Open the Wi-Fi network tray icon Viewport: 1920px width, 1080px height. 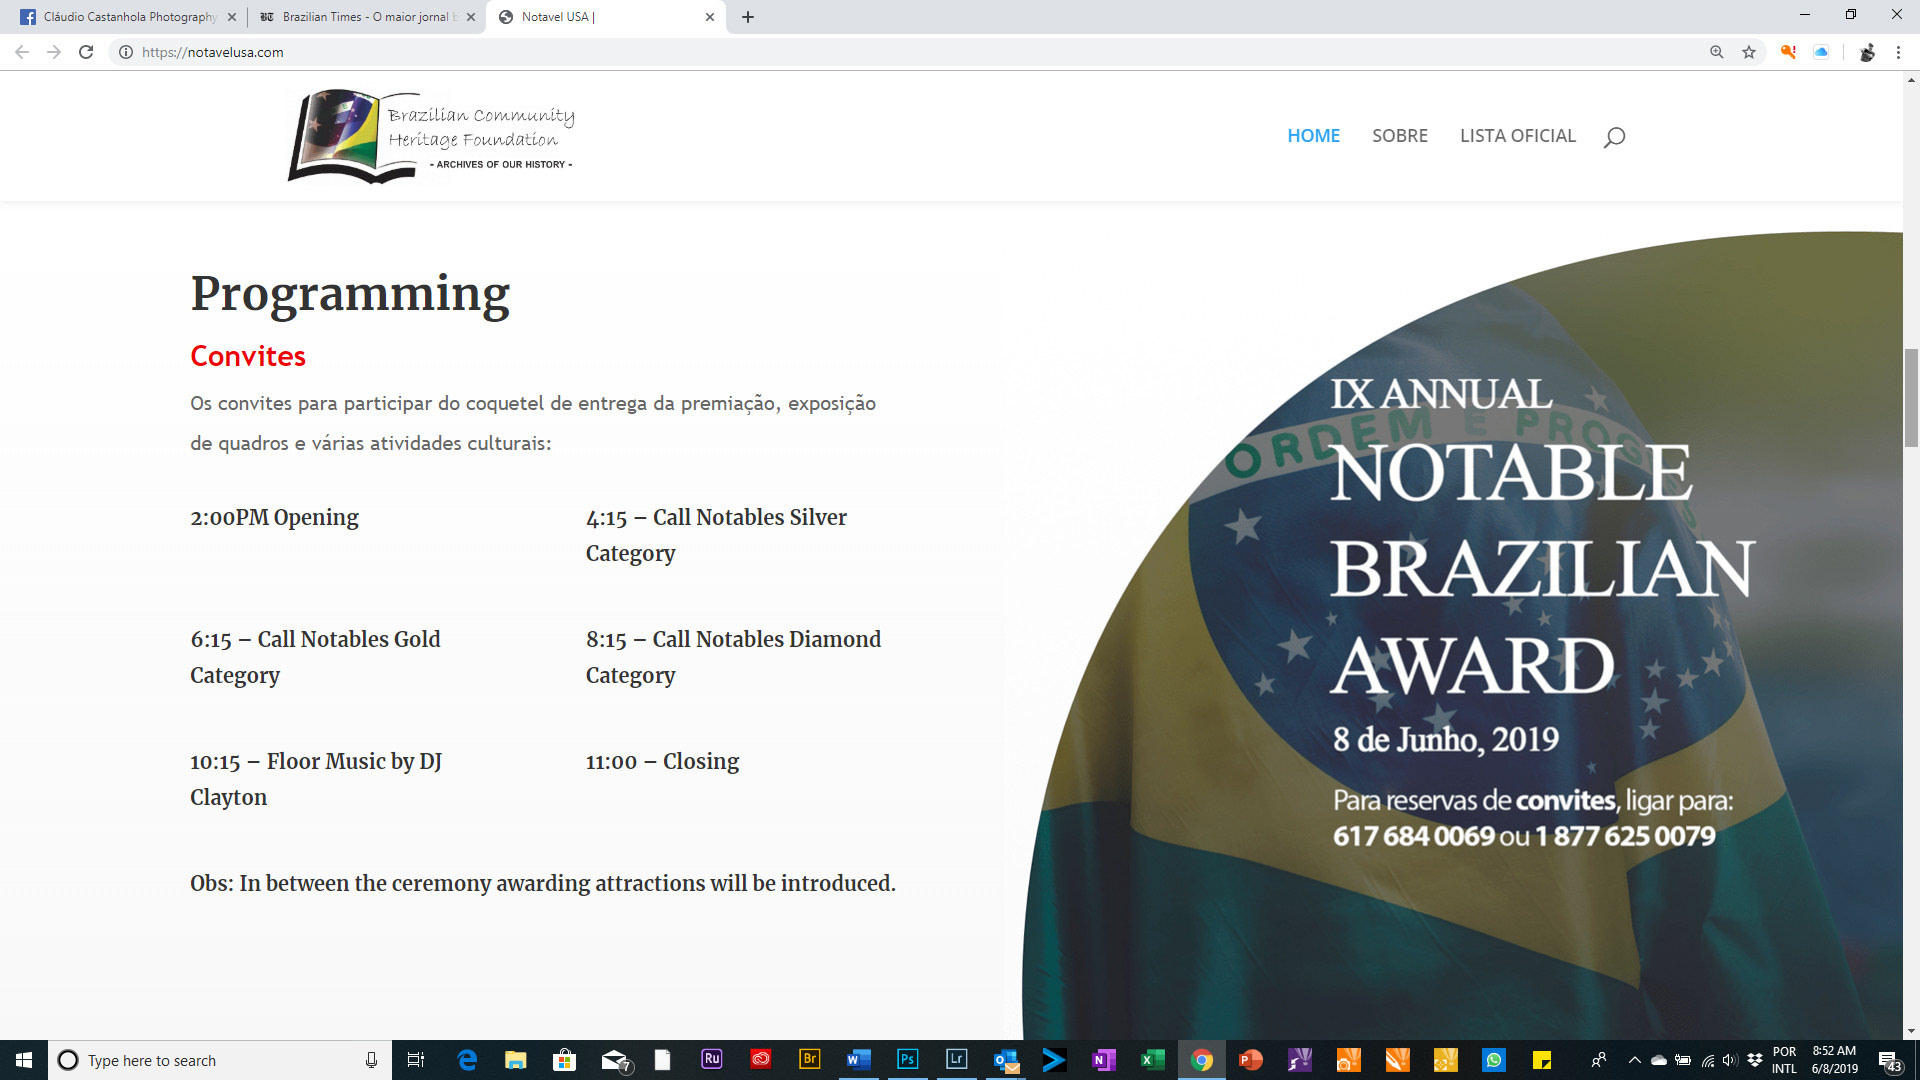(x=1707, y=1060)
